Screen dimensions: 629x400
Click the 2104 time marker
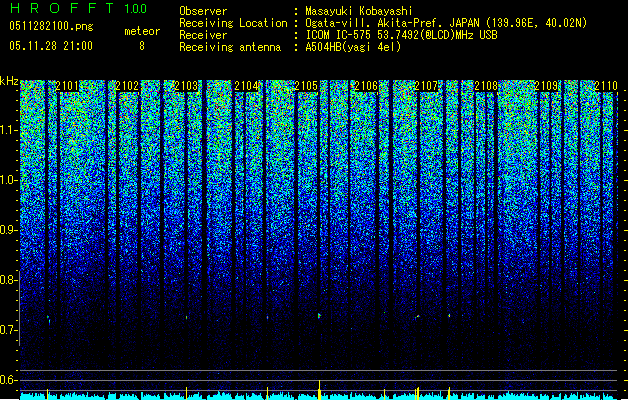point(246,86)
